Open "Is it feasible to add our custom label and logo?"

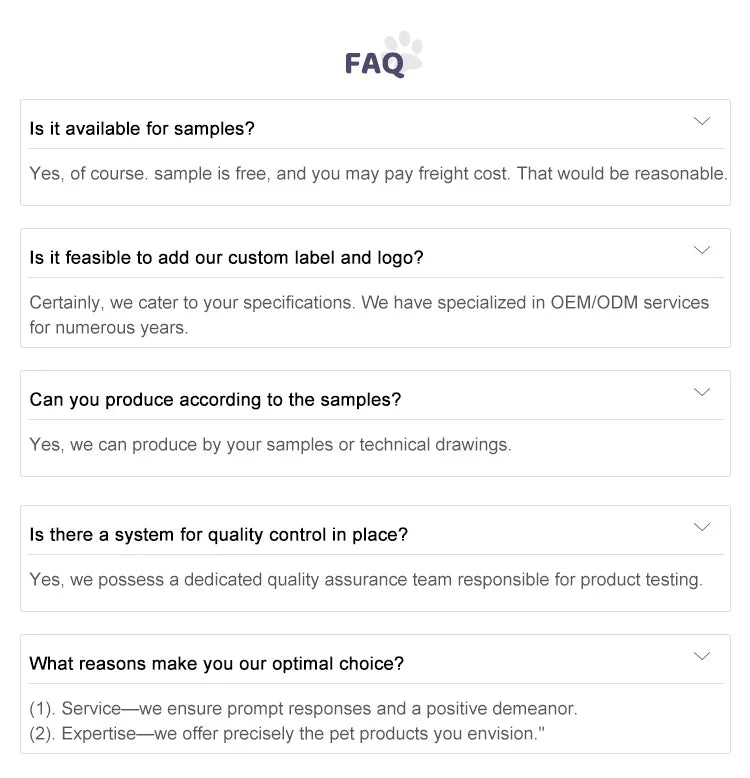pyautogui.click(x=226, y=258)
